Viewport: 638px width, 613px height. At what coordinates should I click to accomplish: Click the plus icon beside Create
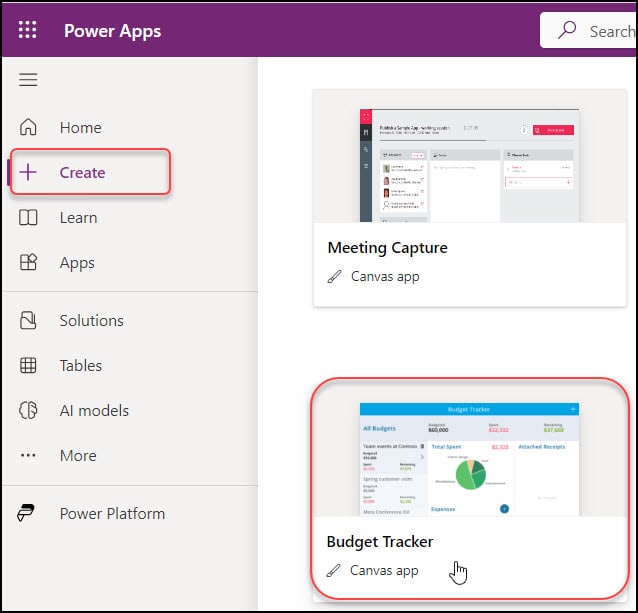[x=28, y=172]
